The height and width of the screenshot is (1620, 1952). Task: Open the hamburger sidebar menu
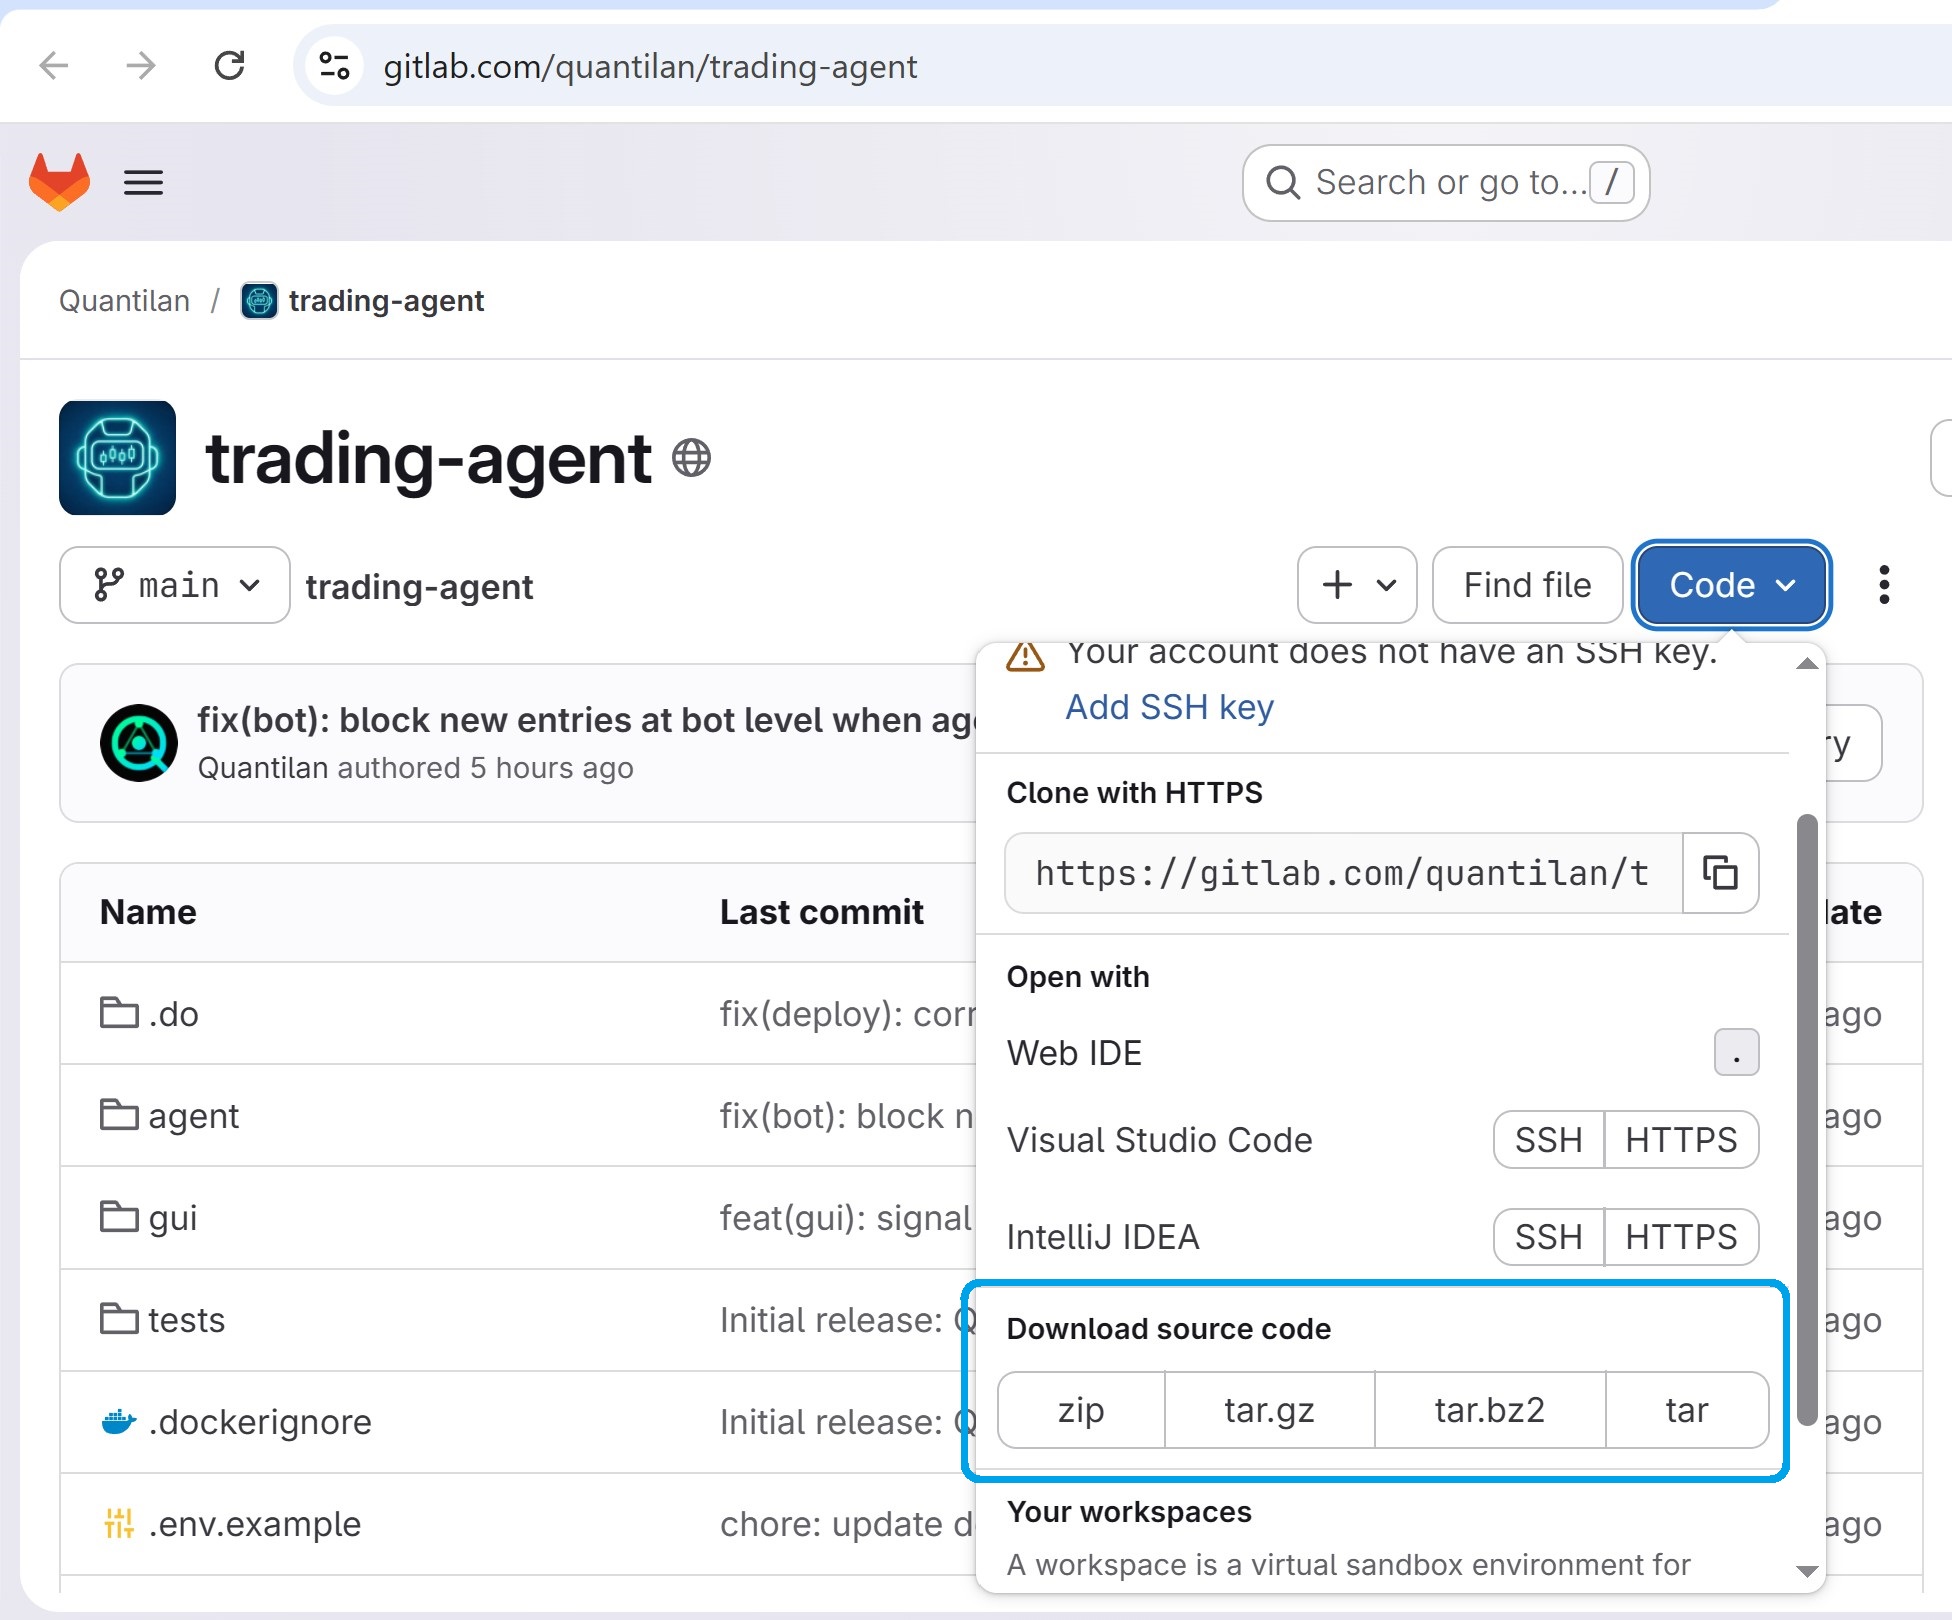[x=143, y=182]
